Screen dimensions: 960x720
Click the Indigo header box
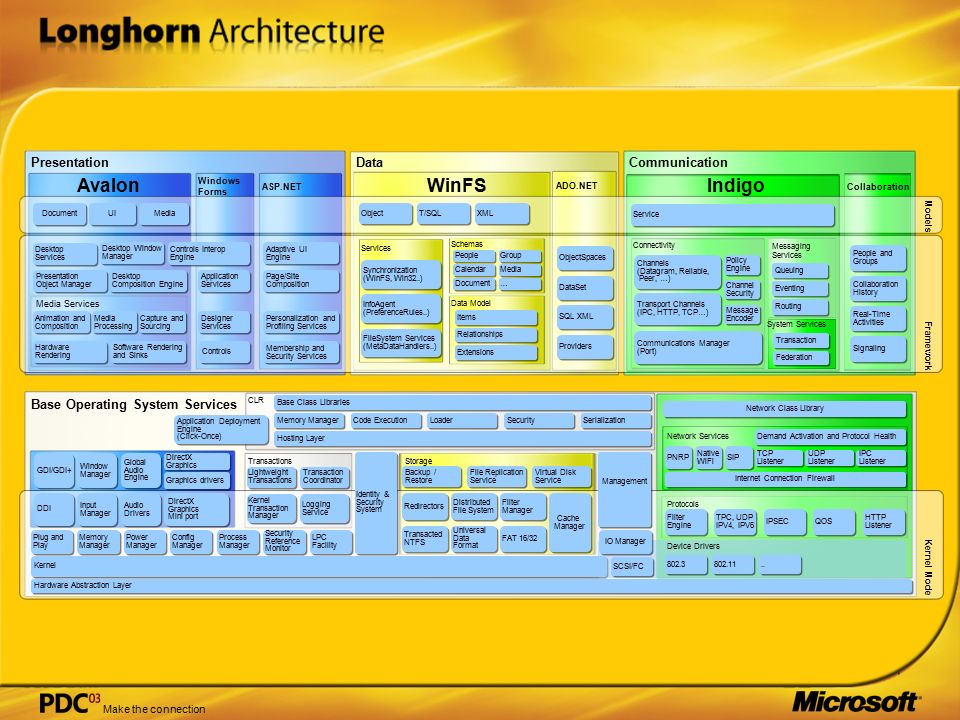732,185
